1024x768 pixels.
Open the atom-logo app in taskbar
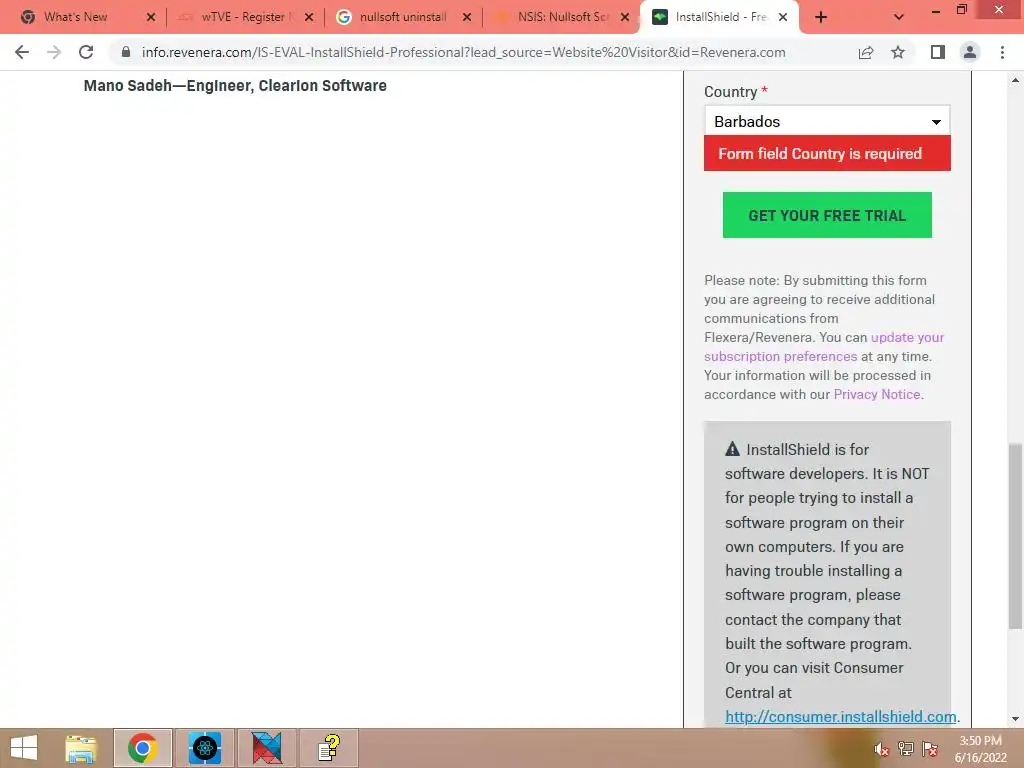point(205,748)
